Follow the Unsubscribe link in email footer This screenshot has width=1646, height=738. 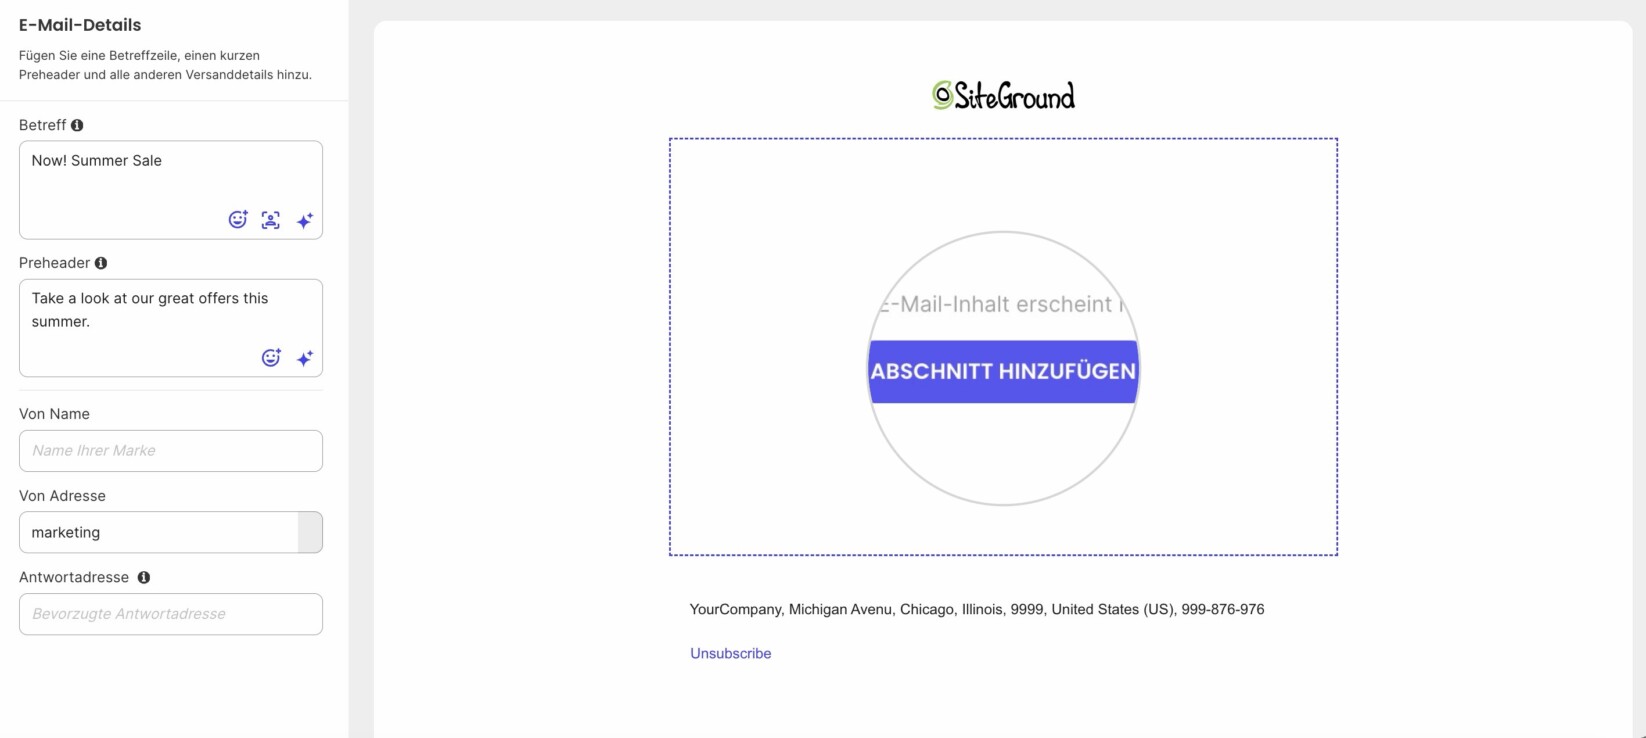[x=731, y=653]
